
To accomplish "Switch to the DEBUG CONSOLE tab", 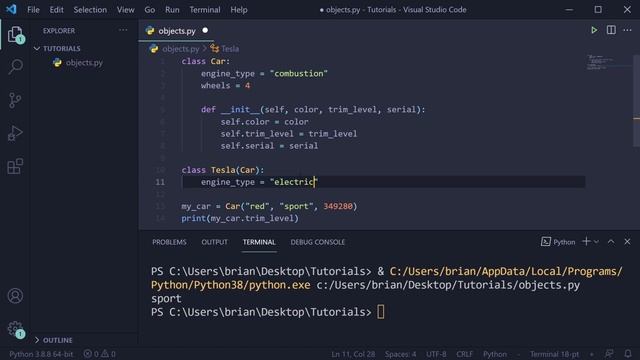I will (x=318, y=242).
